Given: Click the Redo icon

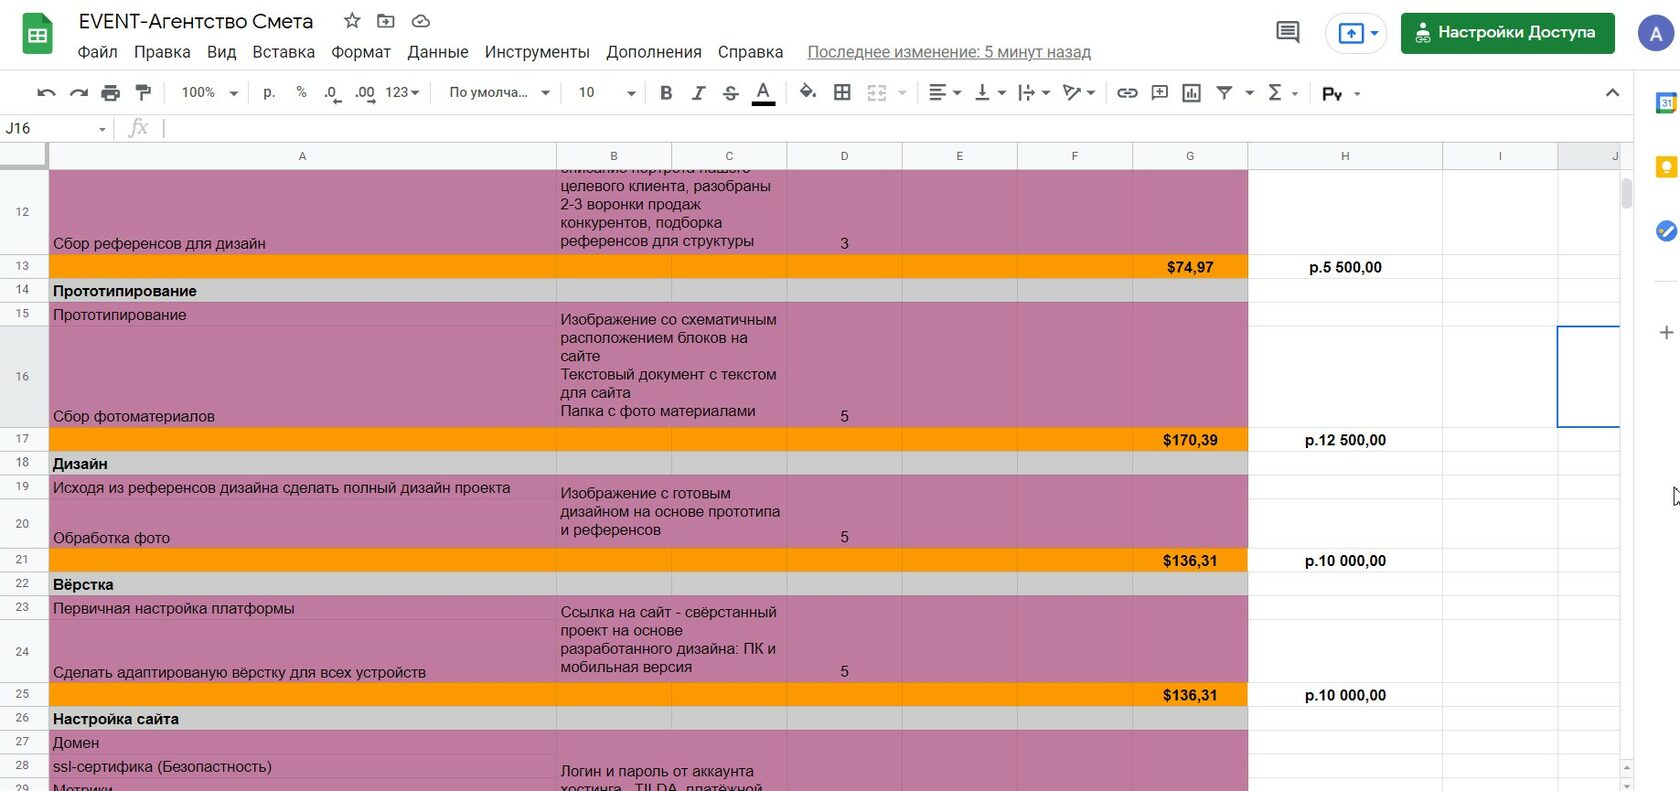Looking at the screenshot, I should [x=78, y=93].
